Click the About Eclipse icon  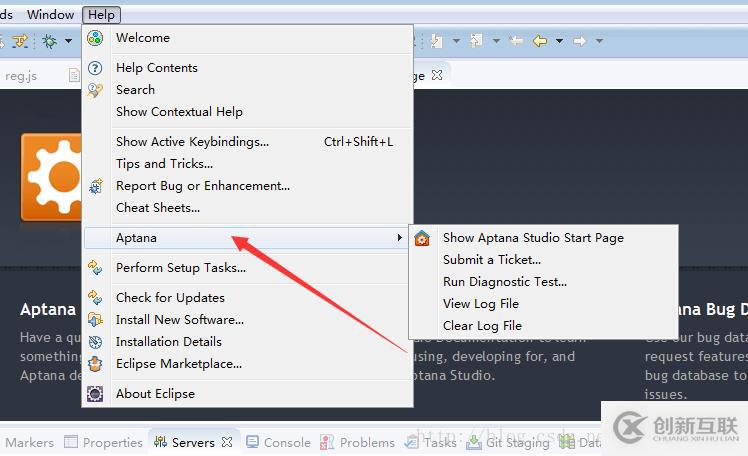(95, 394)
